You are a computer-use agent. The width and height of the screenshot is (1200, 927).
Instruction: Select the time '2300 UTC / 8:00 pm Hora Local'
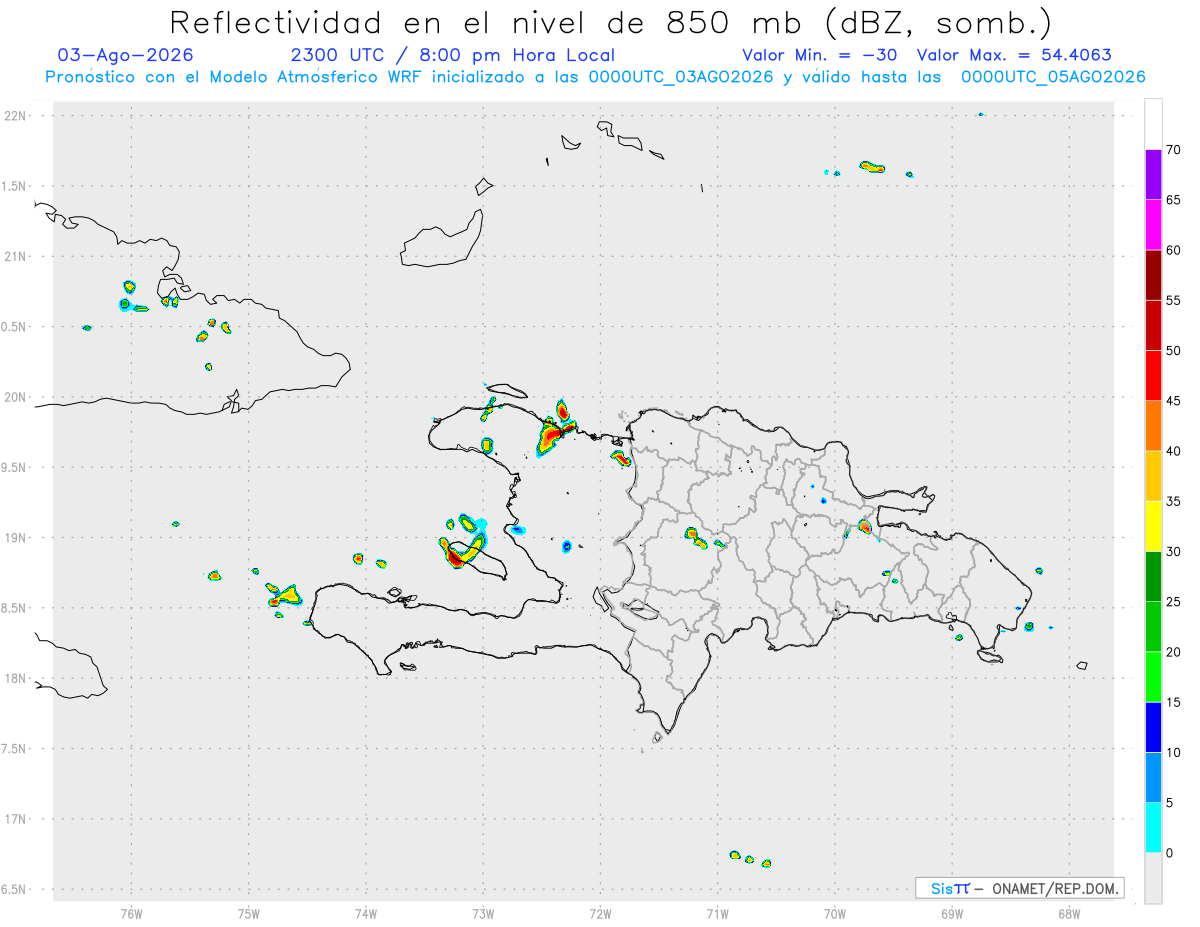(x=452, y=55)
